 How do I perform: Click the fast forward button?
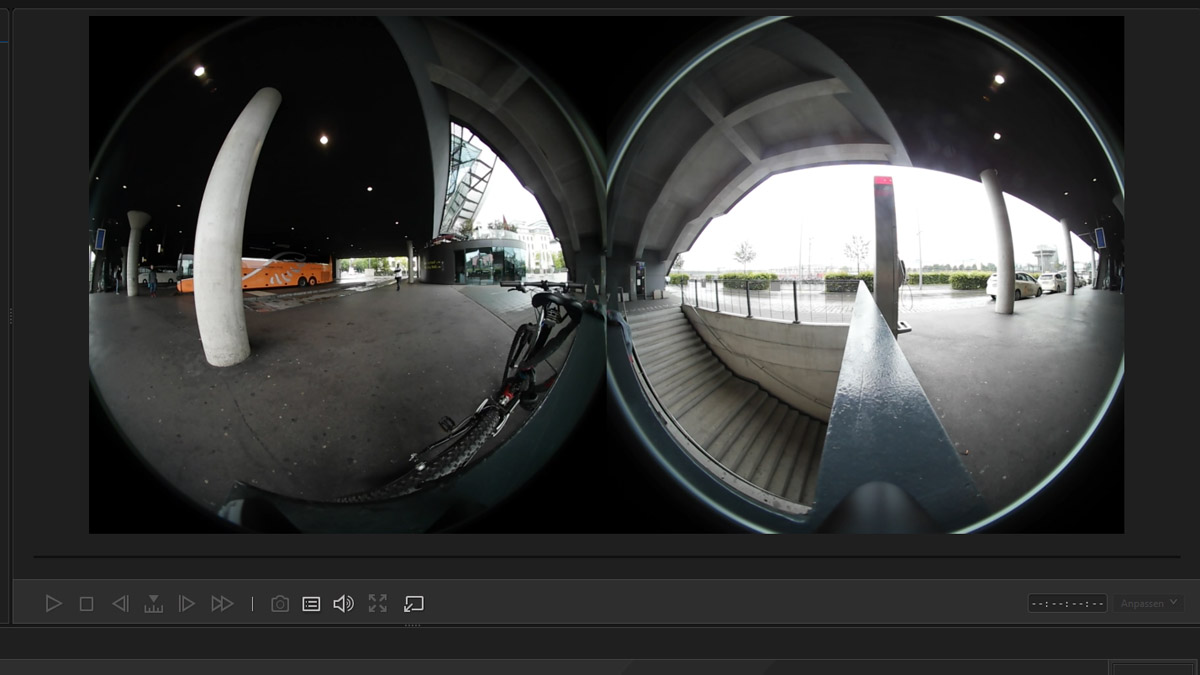coord(222,604)
